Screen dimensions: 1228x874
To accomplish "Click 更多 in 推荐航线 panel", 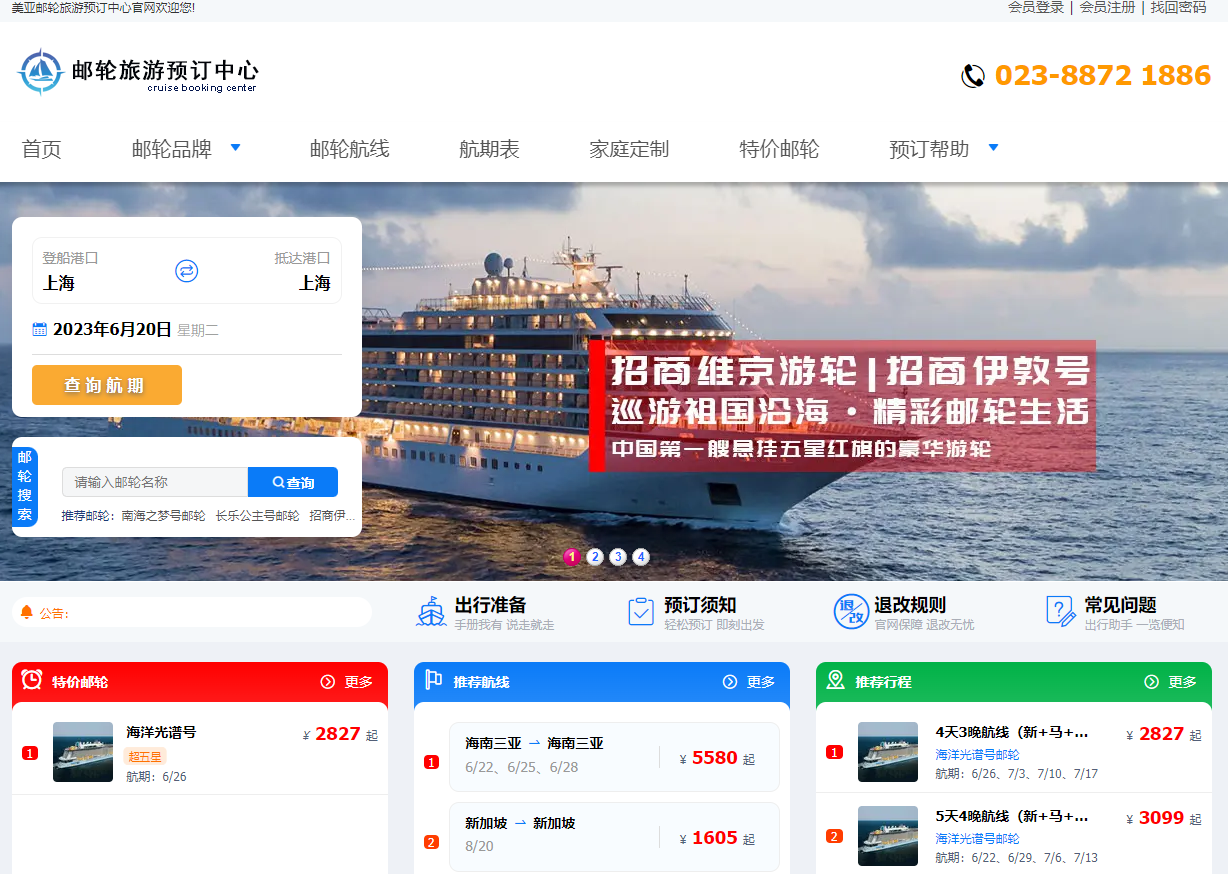I will point(761,682).
